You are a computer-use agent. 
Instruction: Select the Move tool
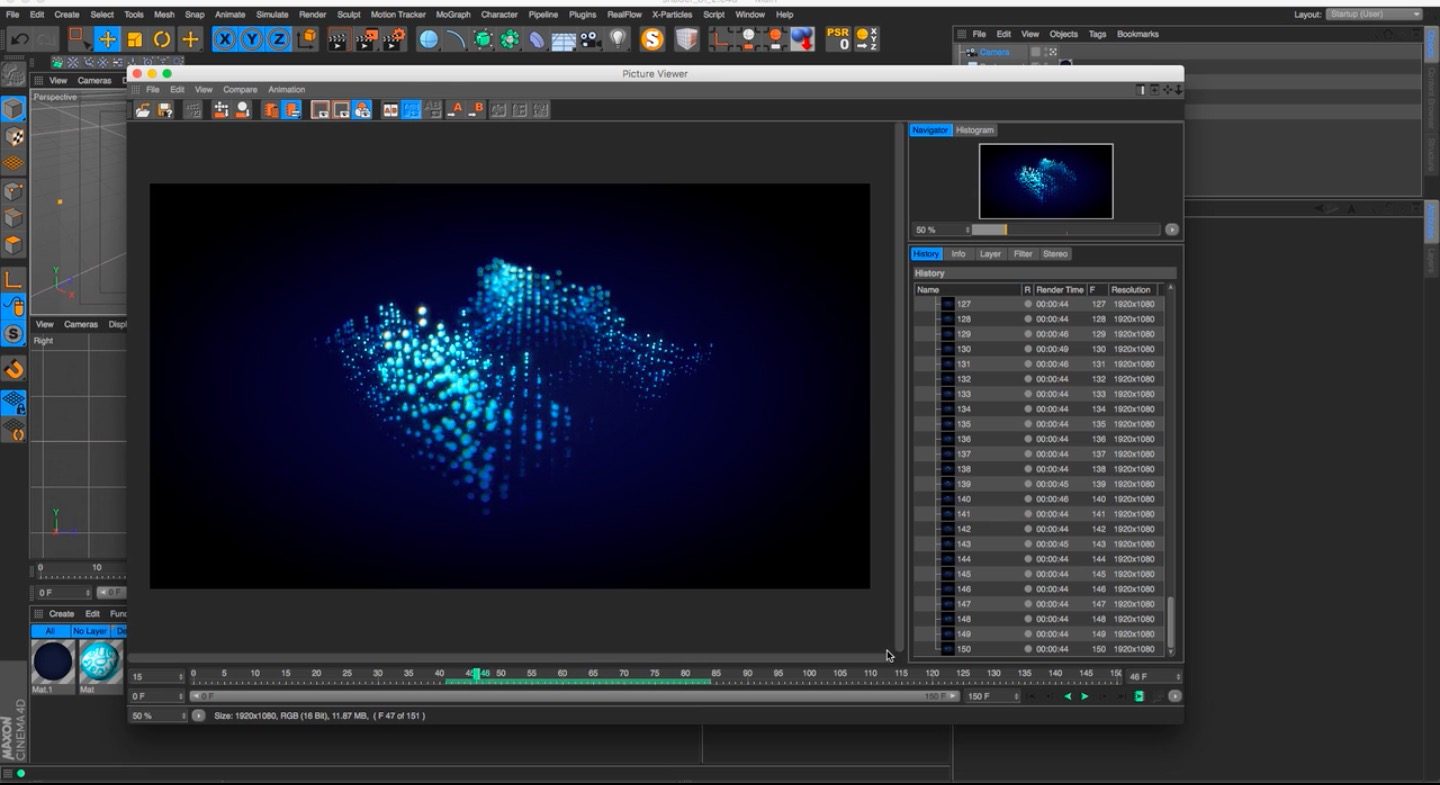tap(107, 39)
